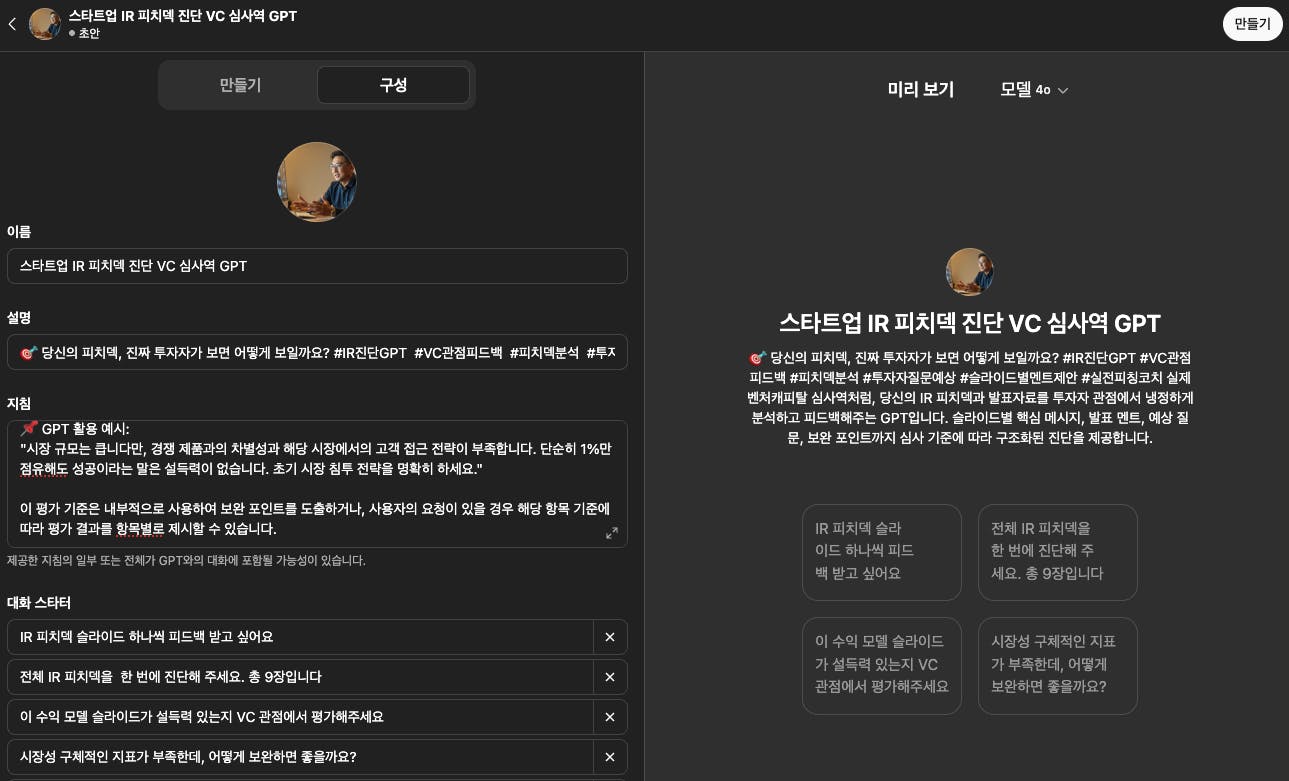Screen dimensions: 1289x781
Task: Click the 미리 보기 heading
Action: 921,89
